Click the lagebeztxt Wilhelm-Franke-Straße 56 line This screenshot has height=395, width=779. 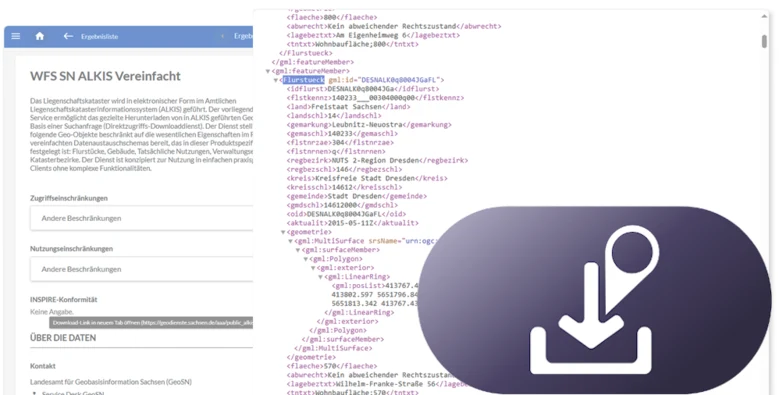click(378, 384)
